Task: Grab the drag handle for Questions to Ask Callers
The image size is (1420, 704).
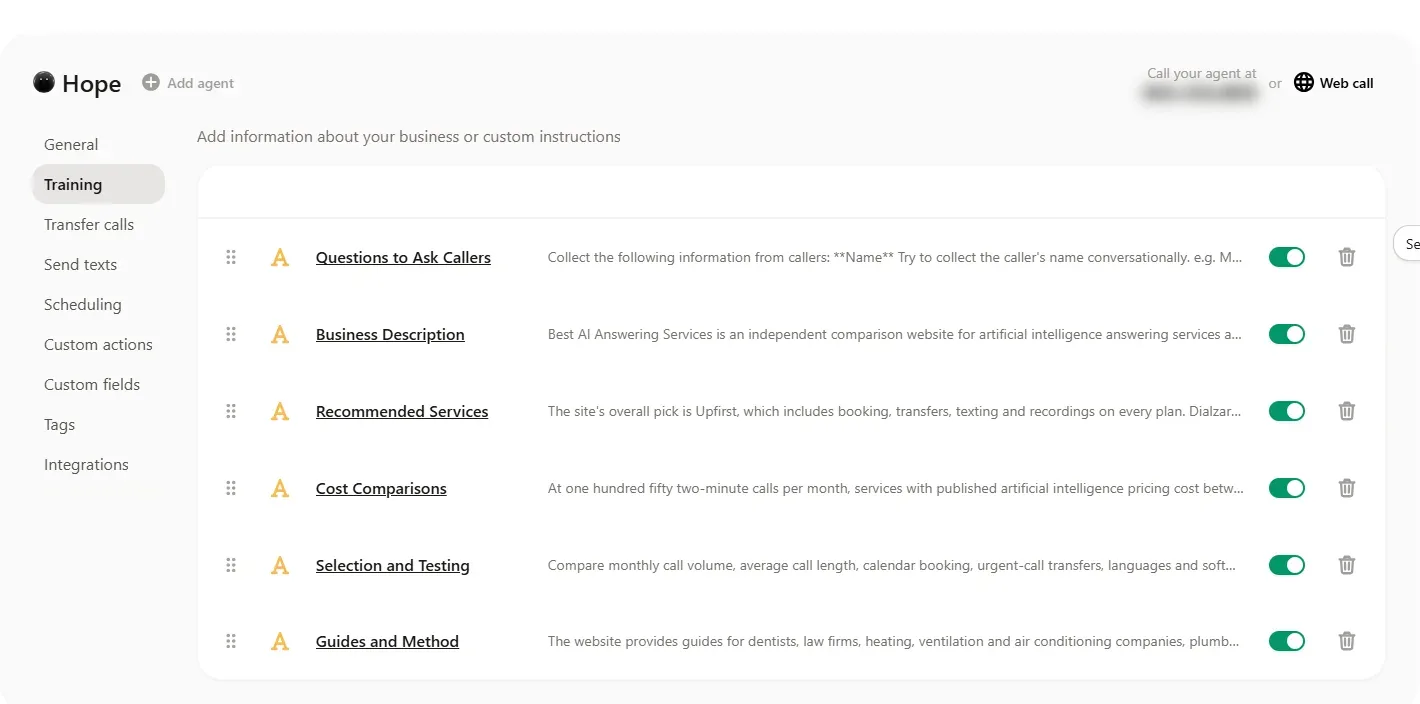Action: [231, 257]
